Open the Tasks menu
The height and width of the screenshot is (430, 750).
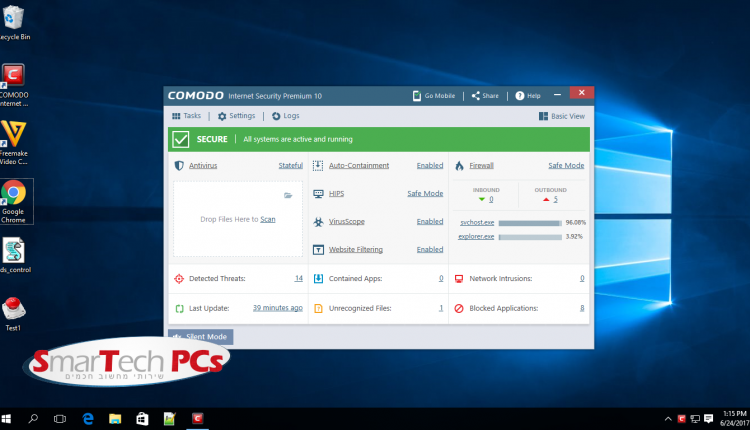coord(187,116)
